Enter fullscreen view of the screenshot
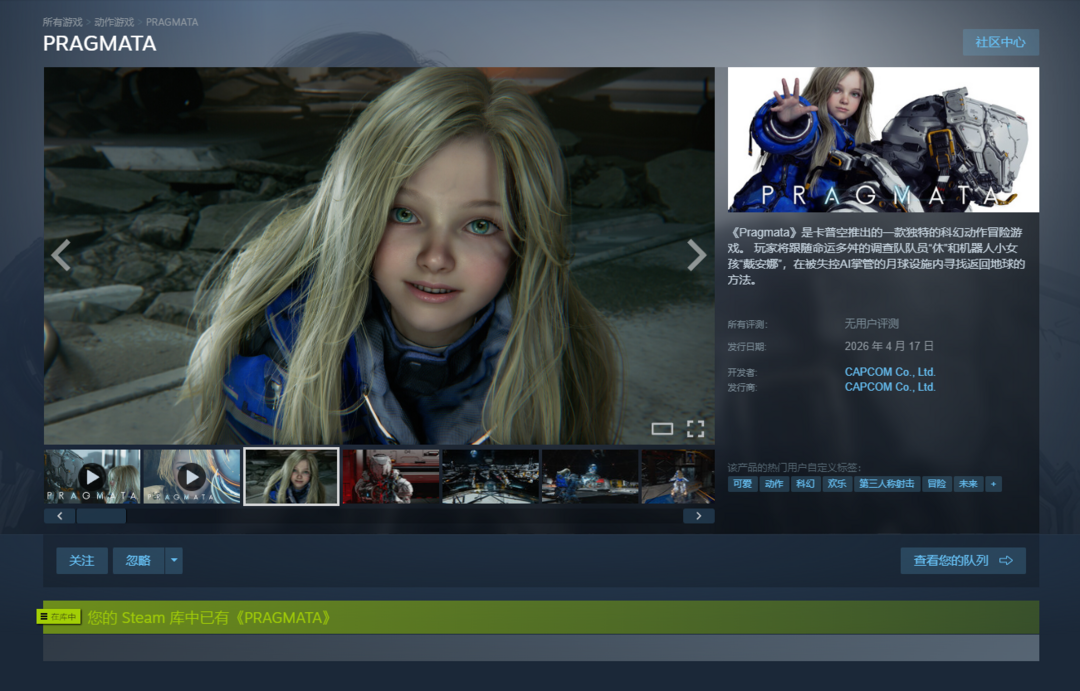 click(695, 429)
